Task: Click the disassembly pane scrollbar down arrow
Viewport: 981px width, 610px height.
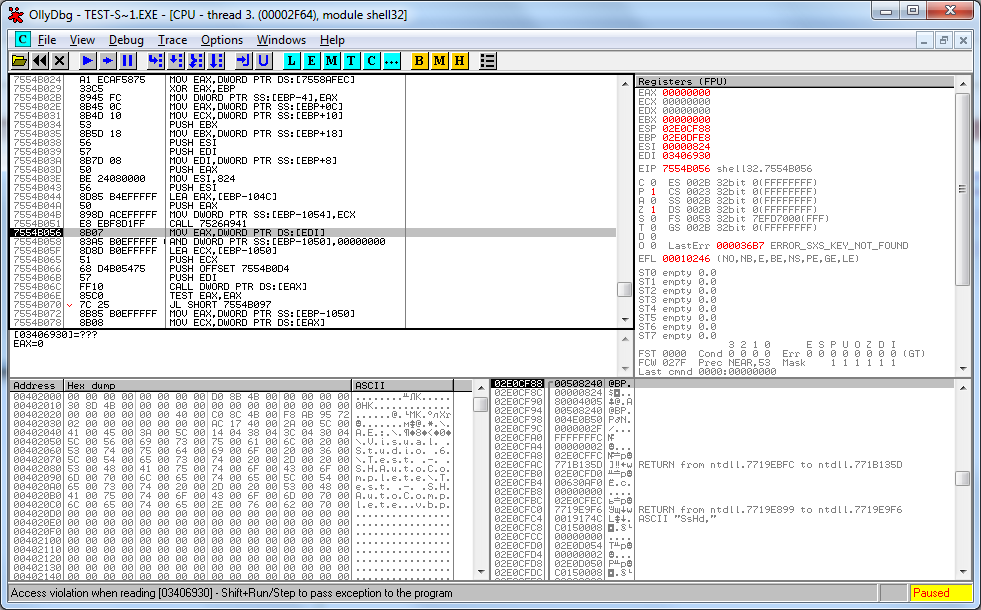Action: click(x=624, y=320)
